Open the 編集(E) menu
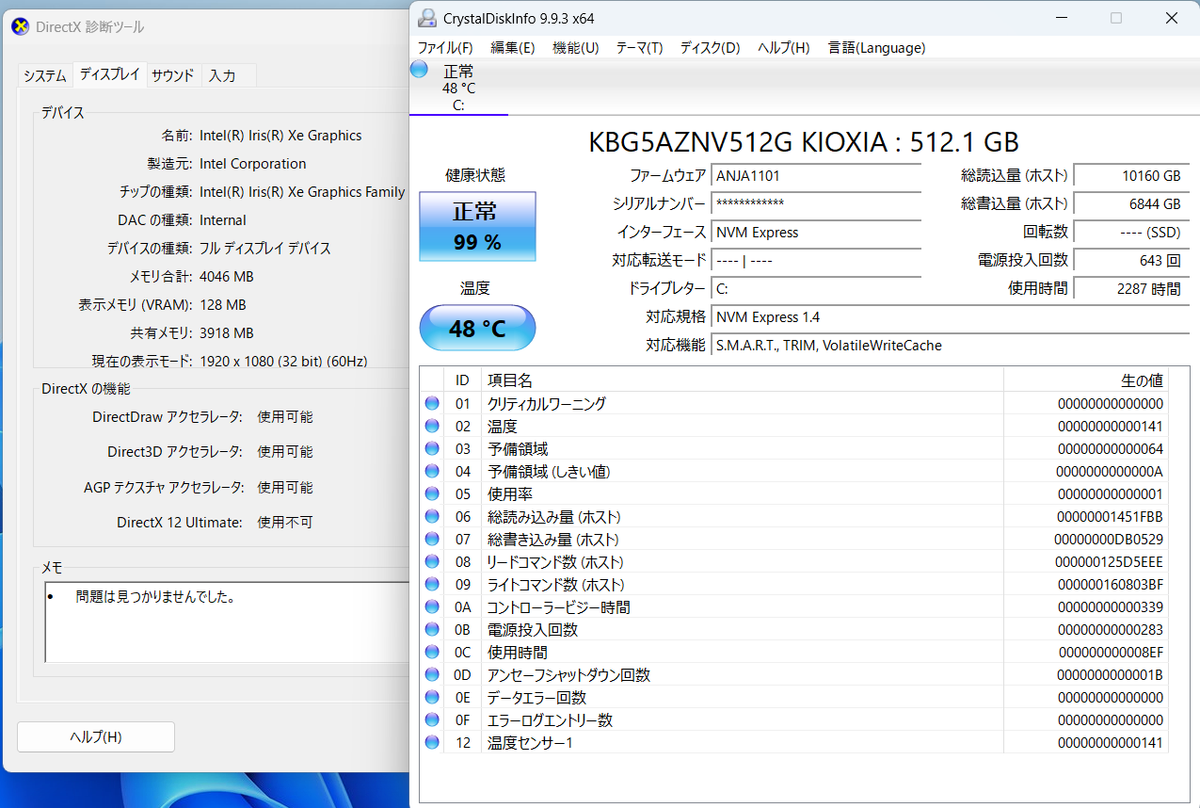 pos(512,48)
